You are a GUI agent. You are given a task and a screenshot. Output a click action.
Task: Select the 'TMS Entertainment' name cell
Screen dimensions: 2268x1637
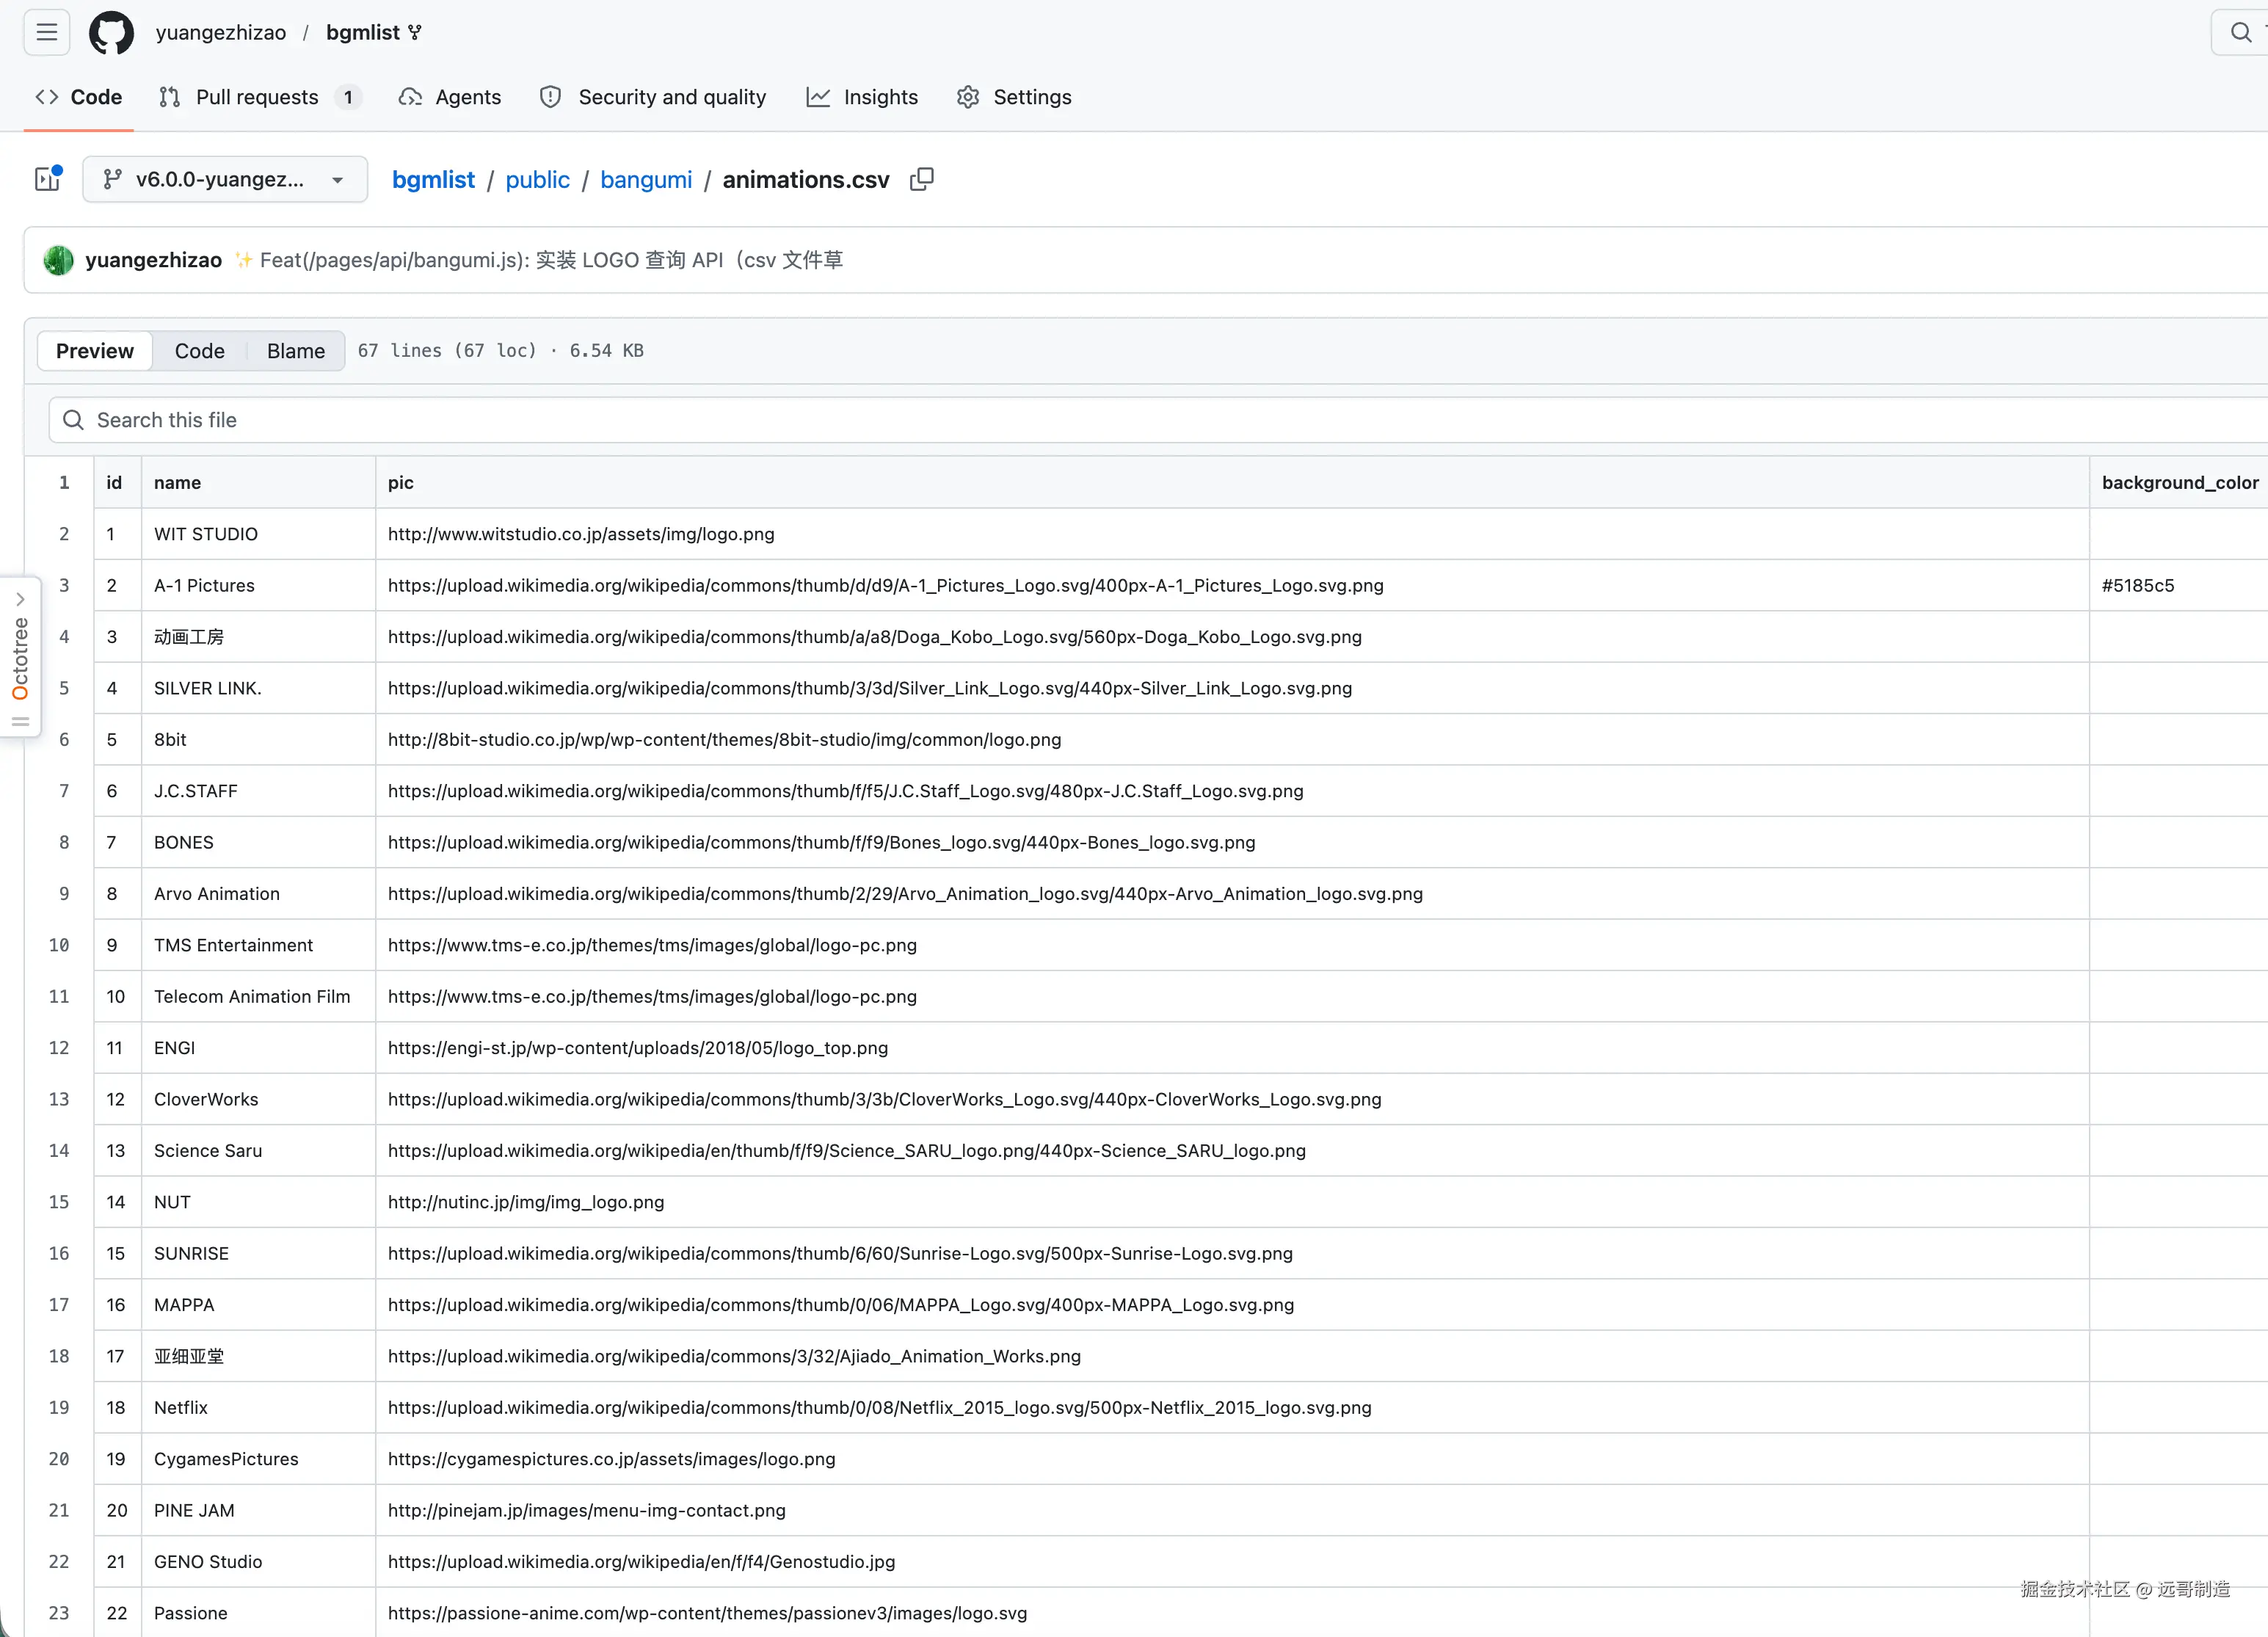pos(258,945)
